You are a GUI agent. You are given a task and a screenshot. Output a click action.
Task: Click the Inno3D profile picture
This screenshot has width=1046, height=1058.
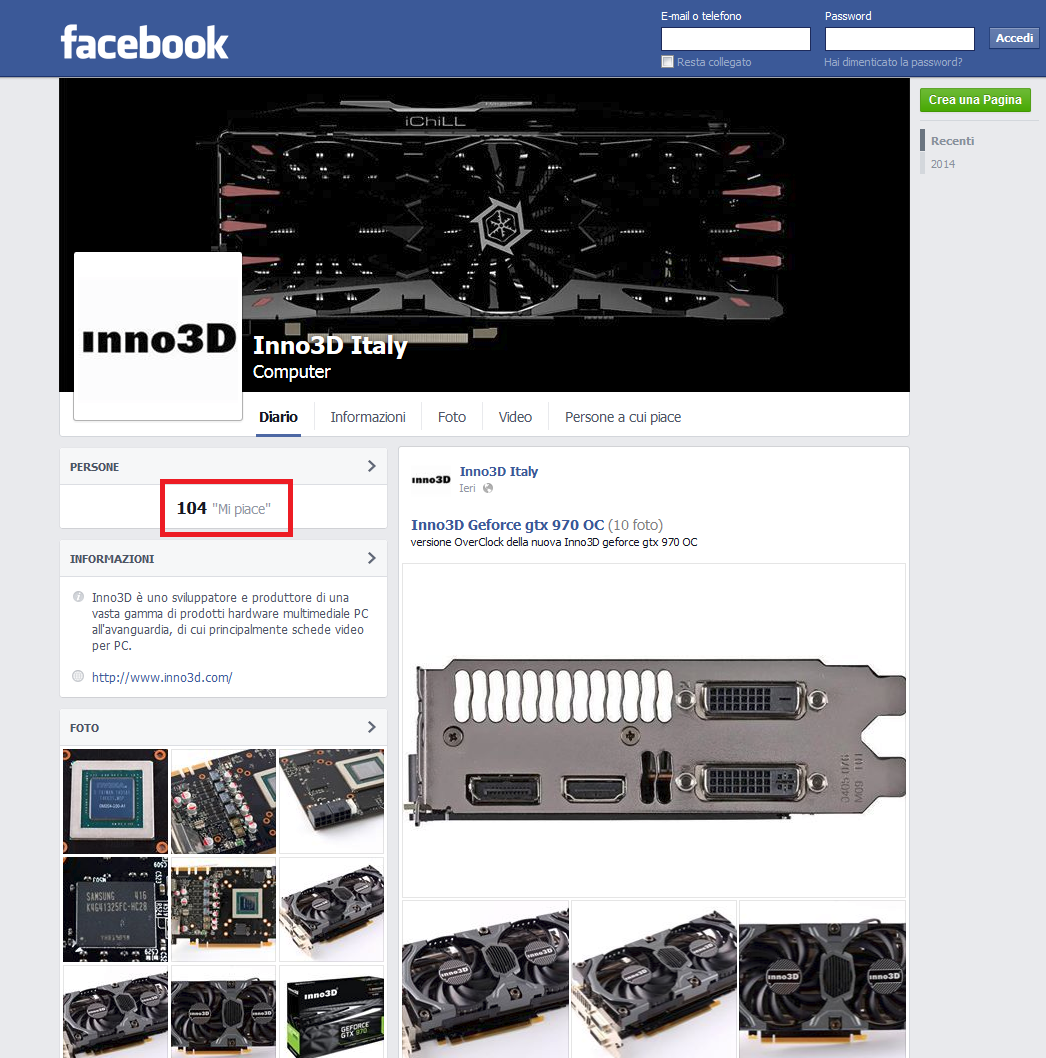click(158, 336)
